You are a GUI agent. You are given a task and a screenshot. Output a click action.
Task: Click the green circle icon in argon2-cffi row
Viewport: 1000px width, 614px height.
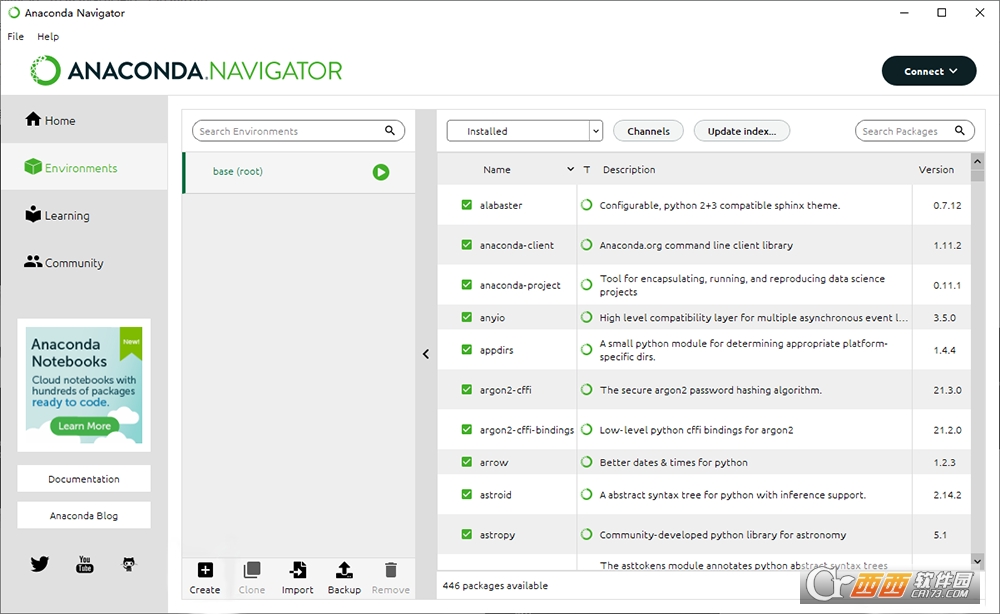[587, 389]
